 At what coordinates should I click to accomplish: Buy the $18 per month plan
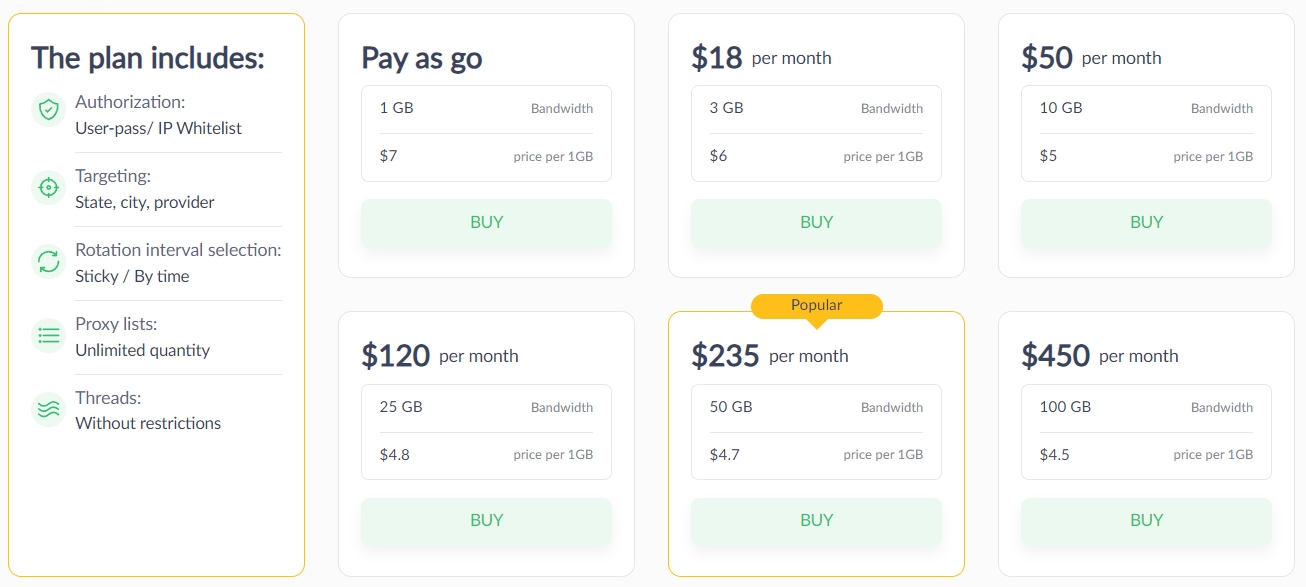(x=816, y=222)
